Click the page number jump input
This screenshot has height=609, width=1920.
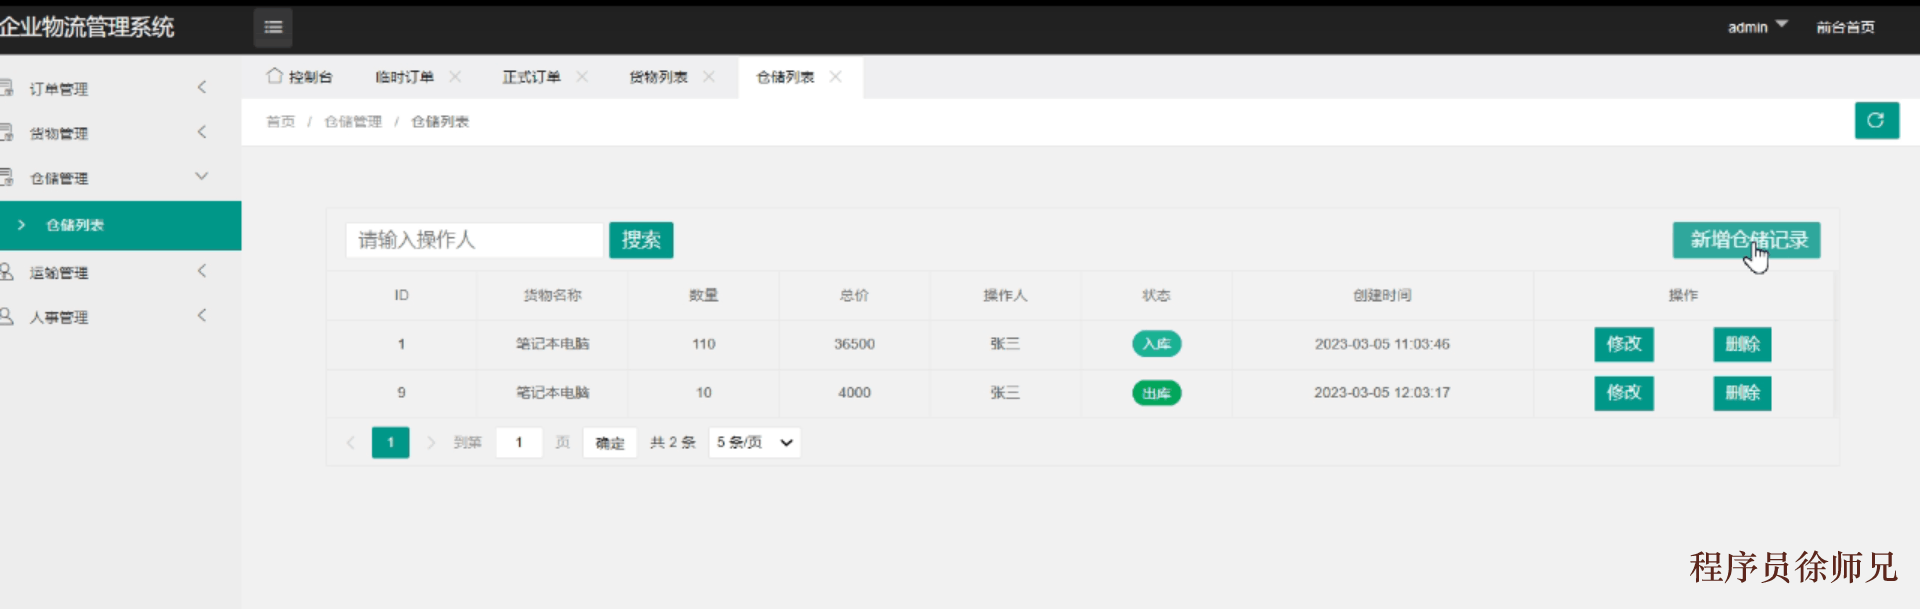[519, 442]
